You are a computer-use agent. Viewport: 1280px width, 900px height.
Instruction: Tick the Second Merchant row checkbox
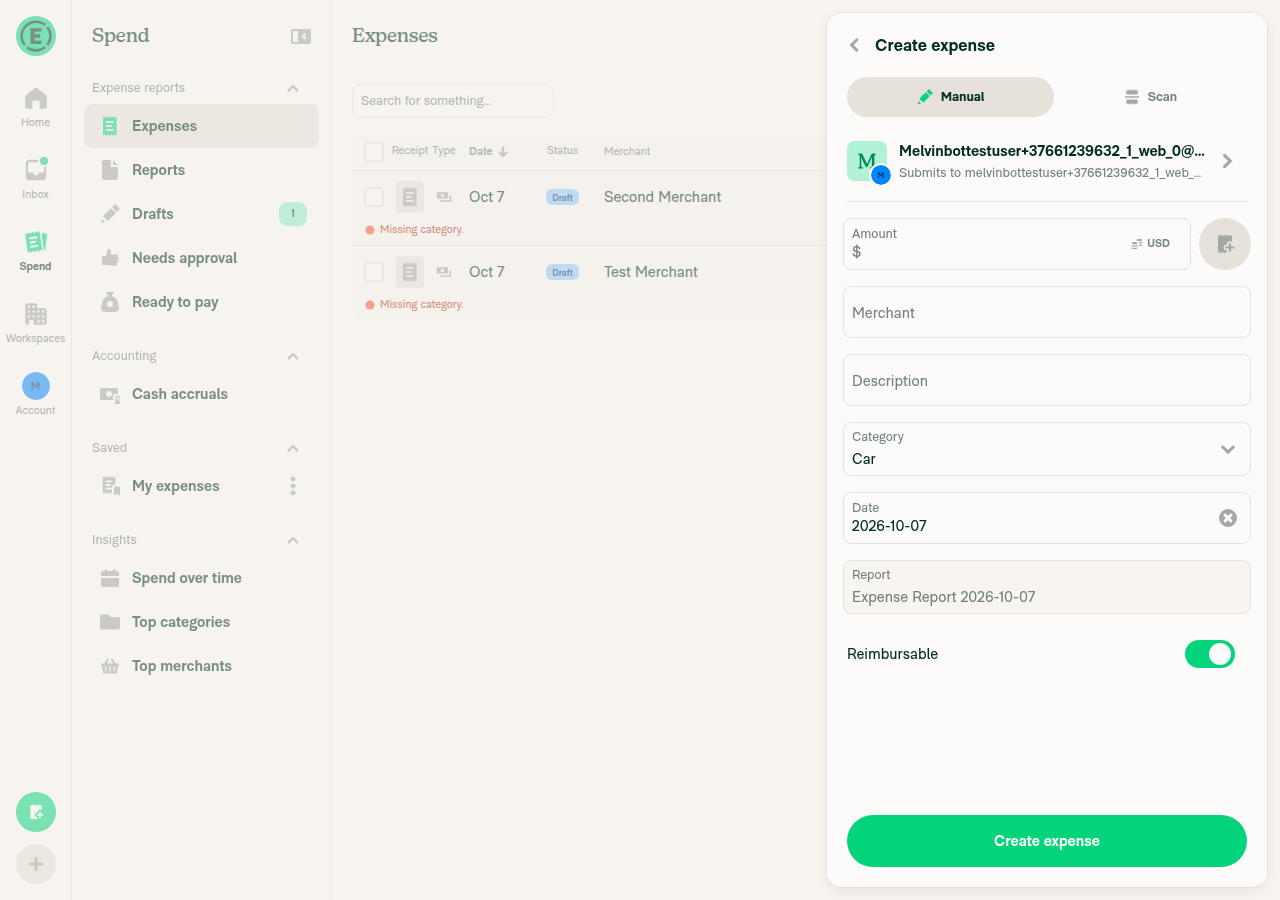[374, 197]
